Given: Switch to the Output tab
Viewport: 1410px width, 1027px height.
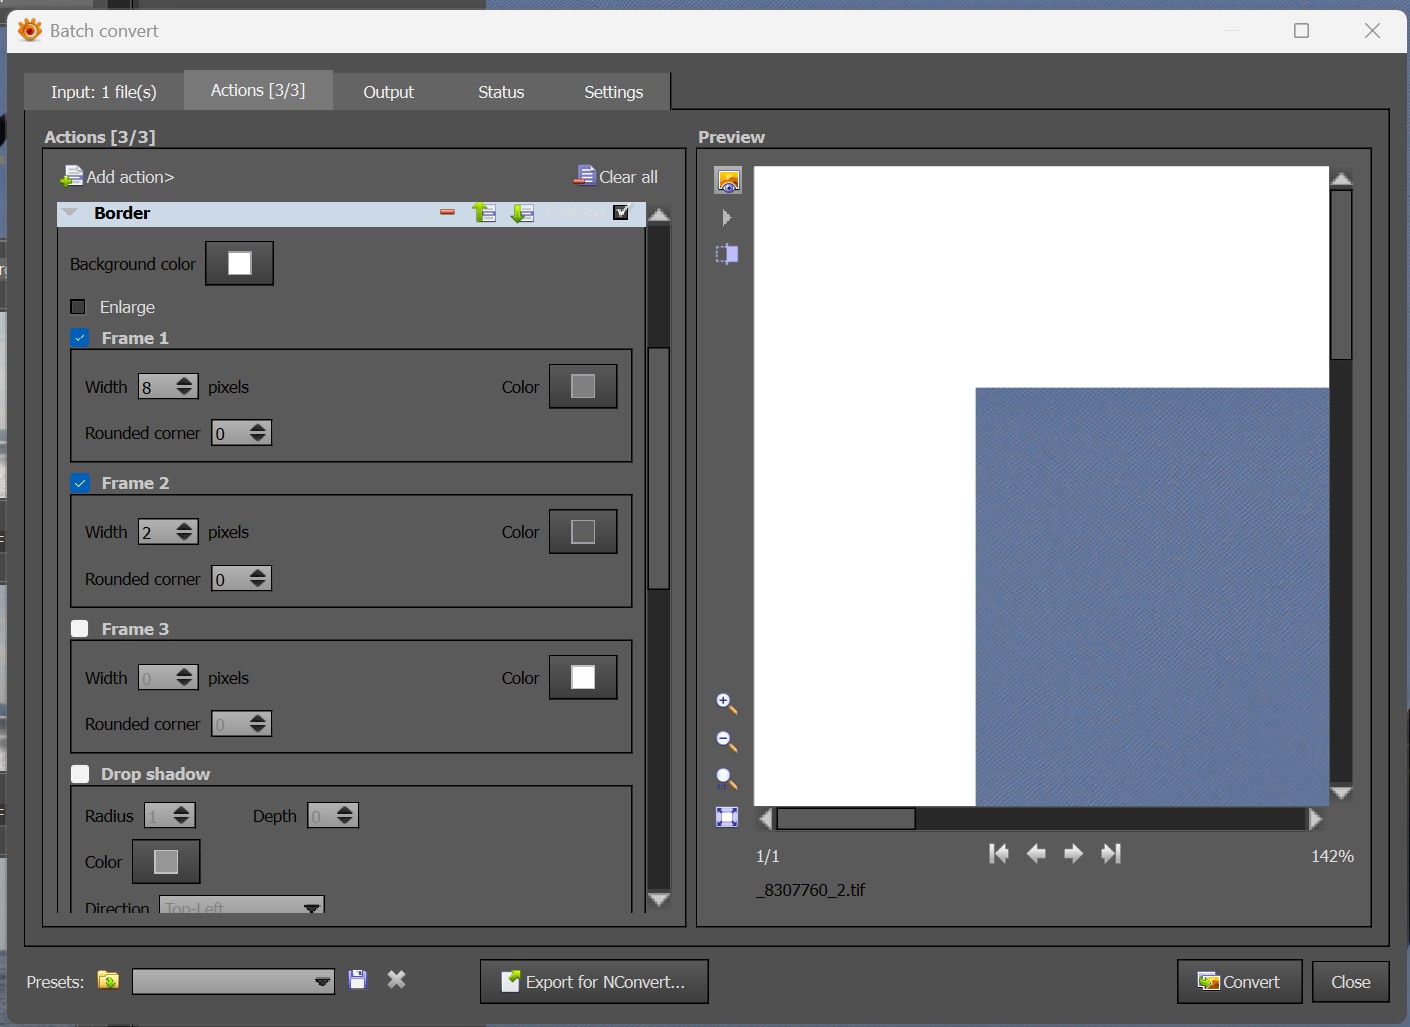Looking at the screenshot, I should 388,92.
